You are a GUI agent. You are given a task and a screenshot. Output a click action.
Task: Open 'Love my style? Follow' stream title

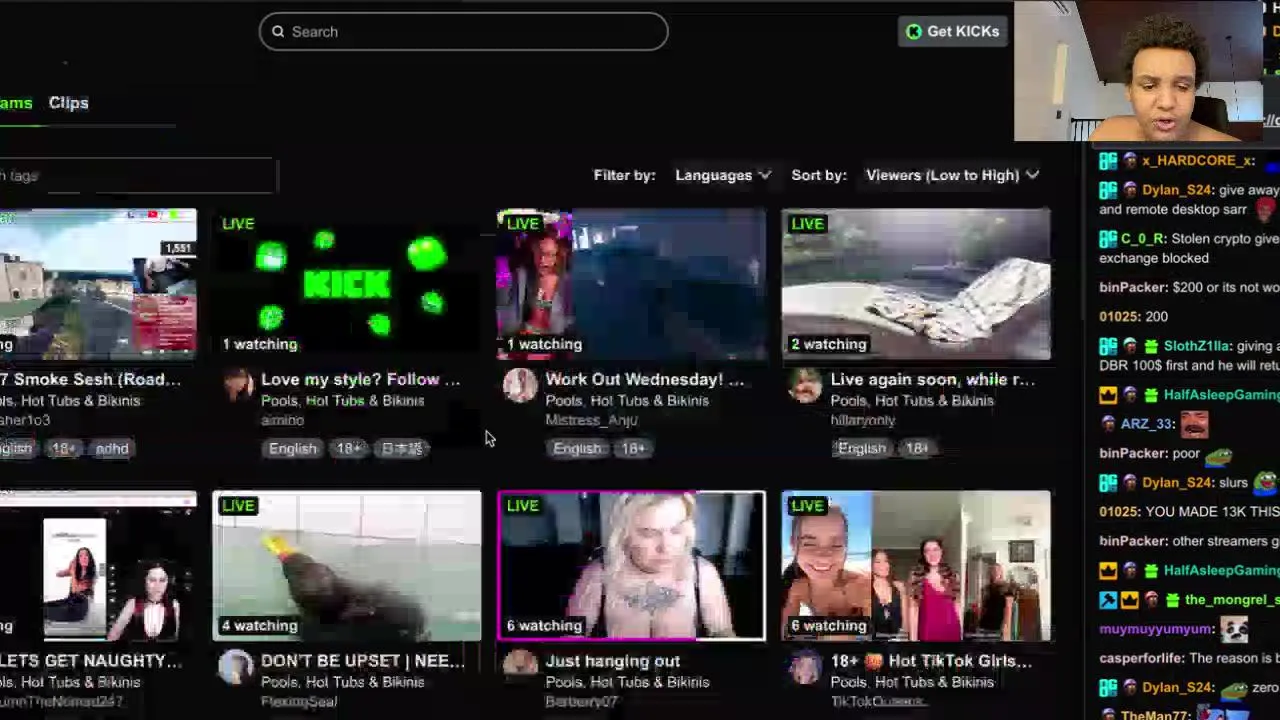pyautogui.click(x=360, y=379)
